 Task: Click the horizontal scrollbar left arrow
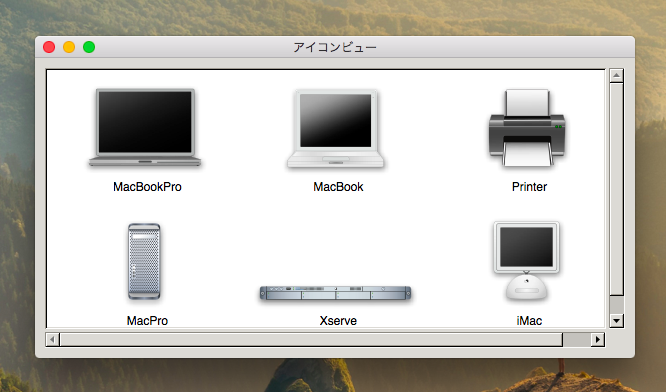52,339
